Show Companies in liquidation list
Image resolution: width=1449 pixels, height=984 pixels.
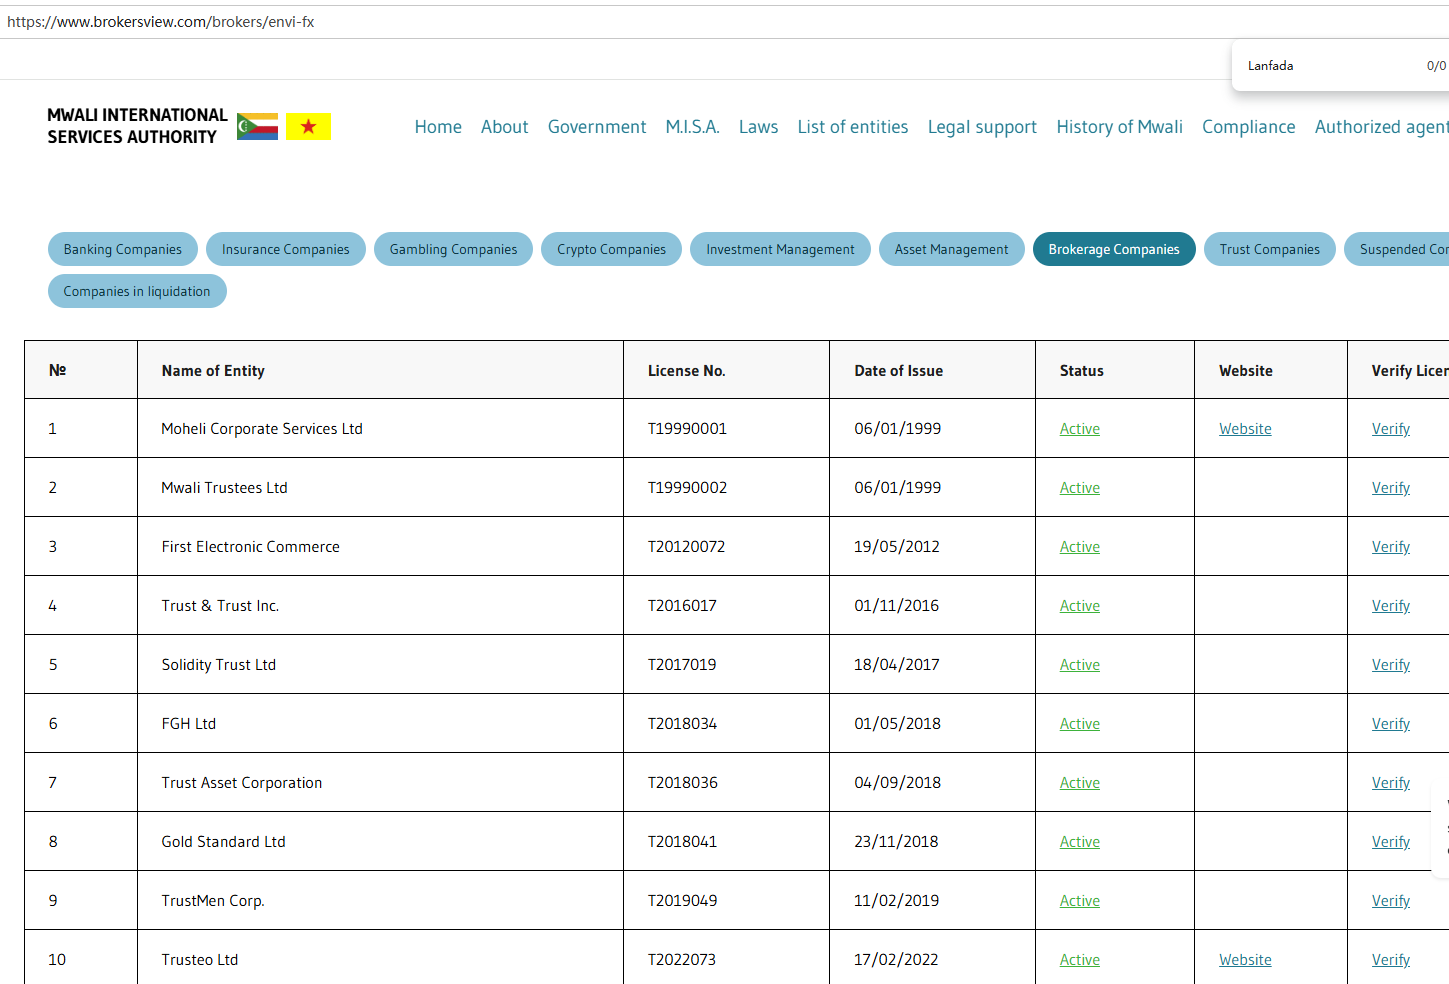[137, 291]
